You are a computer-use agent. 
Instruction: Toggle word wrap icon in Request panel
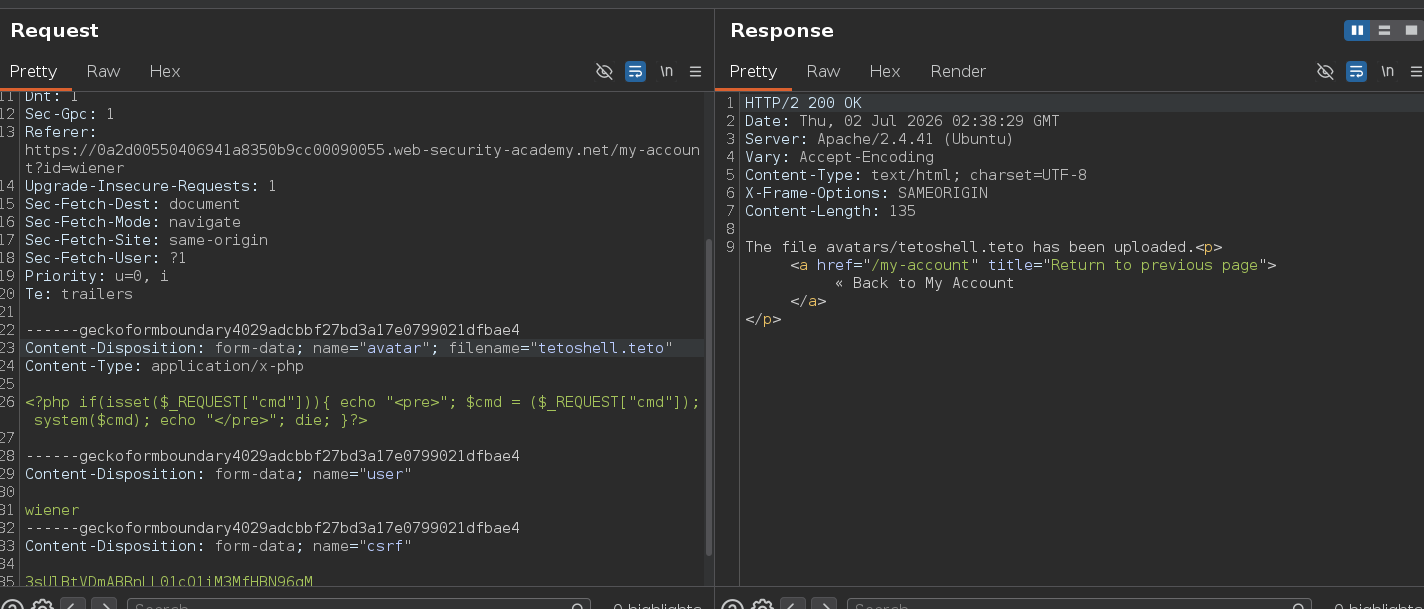(635, 71)
